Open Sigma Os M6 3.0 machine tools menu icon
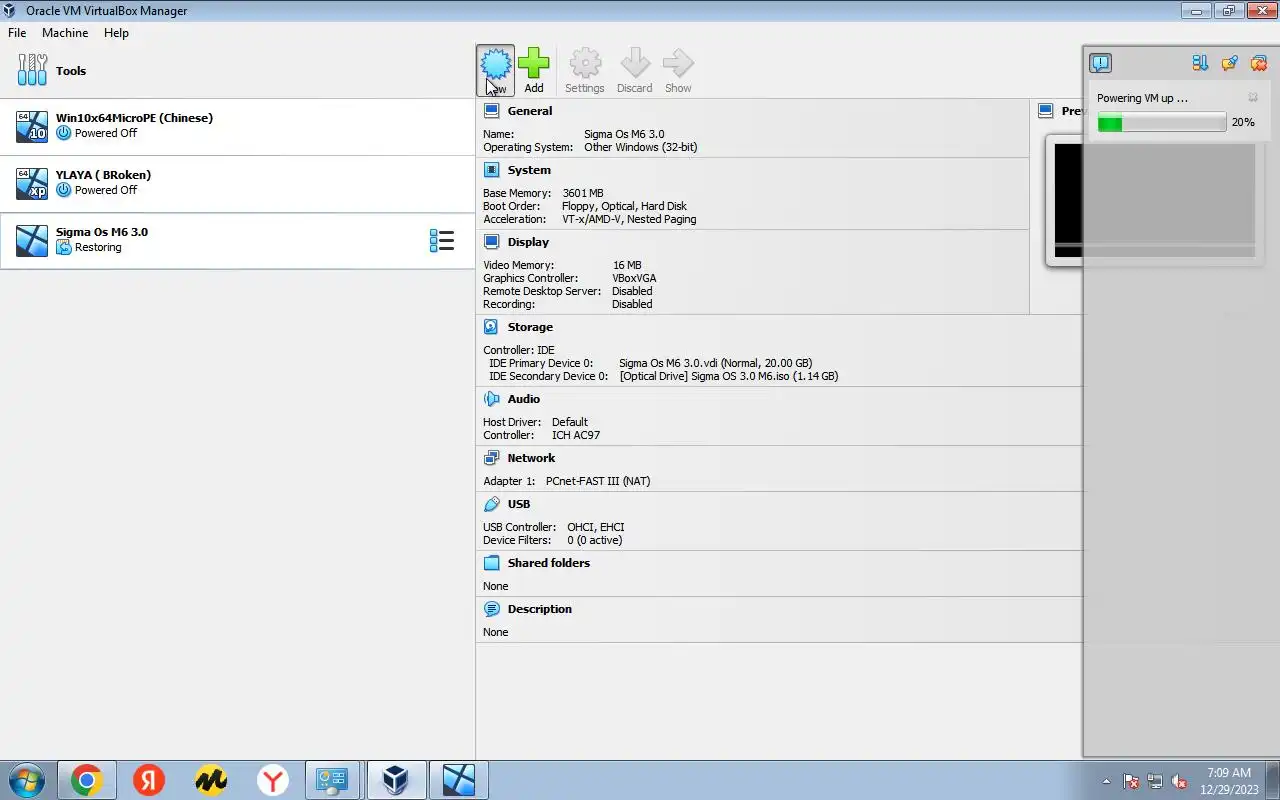 (x=442, y=240)
